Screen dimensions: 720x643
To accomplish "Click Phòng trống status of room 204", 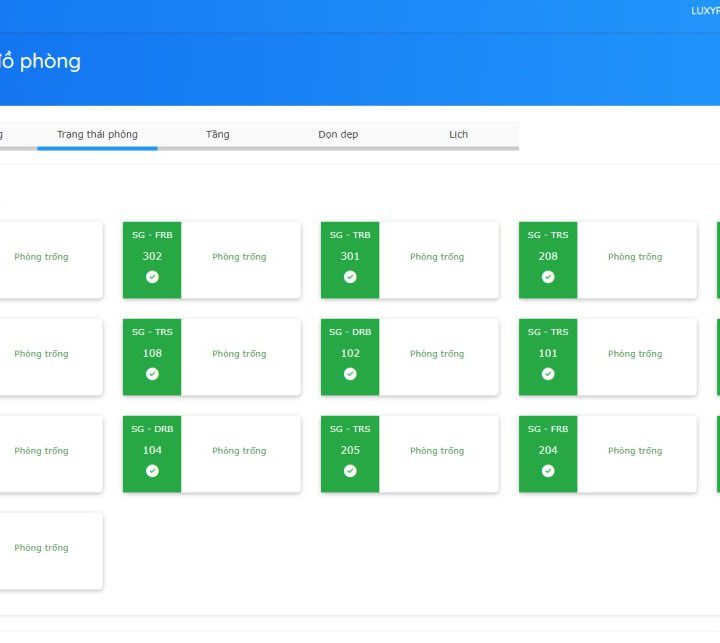I will pos(635,451).
